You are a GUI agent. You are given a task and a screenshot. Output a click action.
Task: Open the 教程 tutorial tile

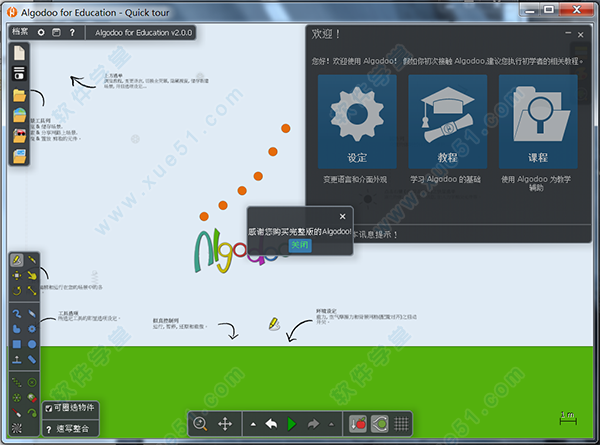(x=447, y=122)
